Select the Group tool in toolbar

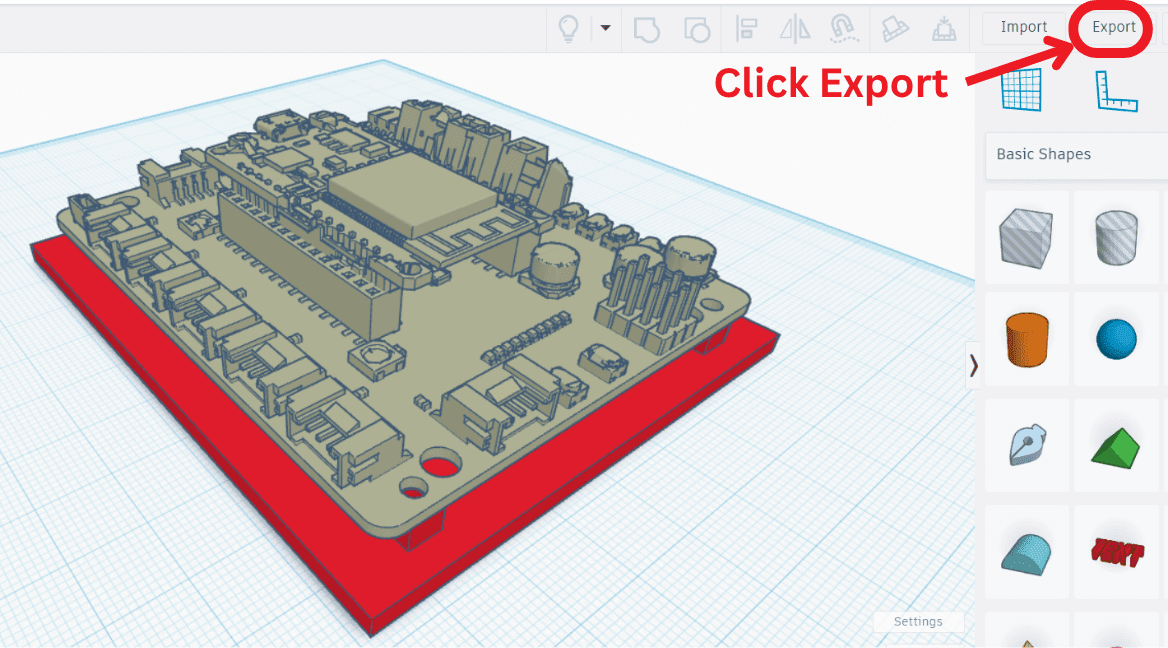click(647, 29)
